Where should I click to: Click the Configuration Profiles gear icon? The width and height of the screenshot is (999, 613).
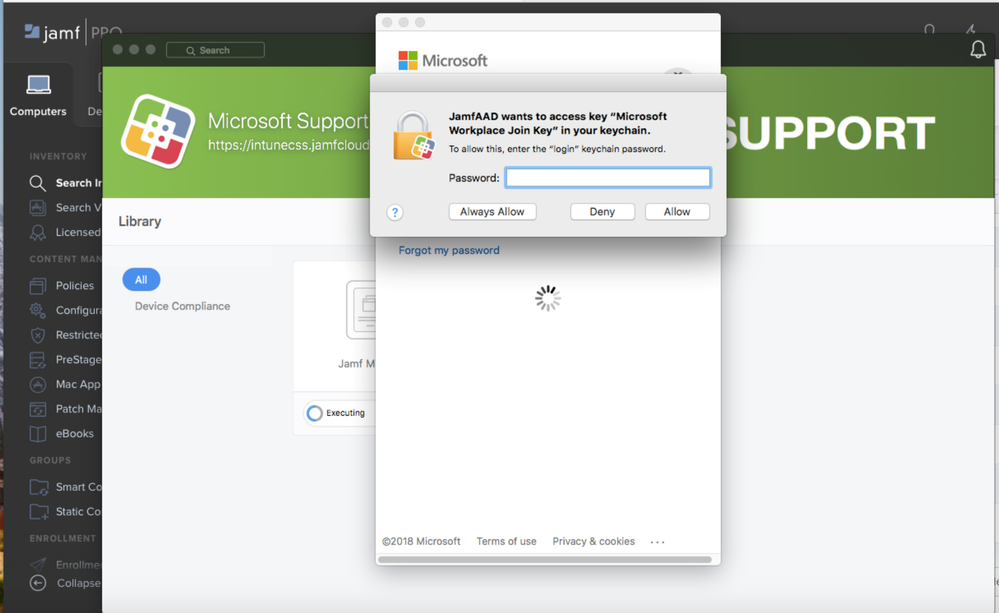tap(38, 310)
